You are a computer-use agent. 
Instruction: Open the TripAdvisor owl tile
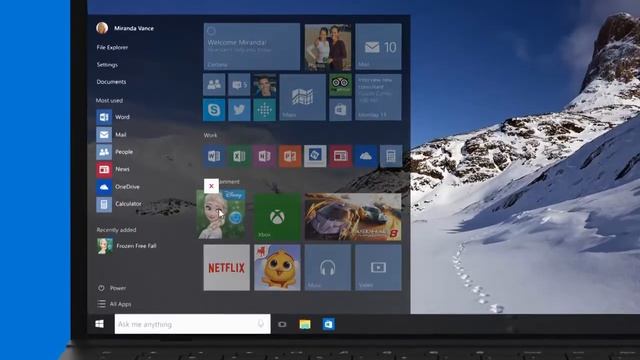point(340,85)
